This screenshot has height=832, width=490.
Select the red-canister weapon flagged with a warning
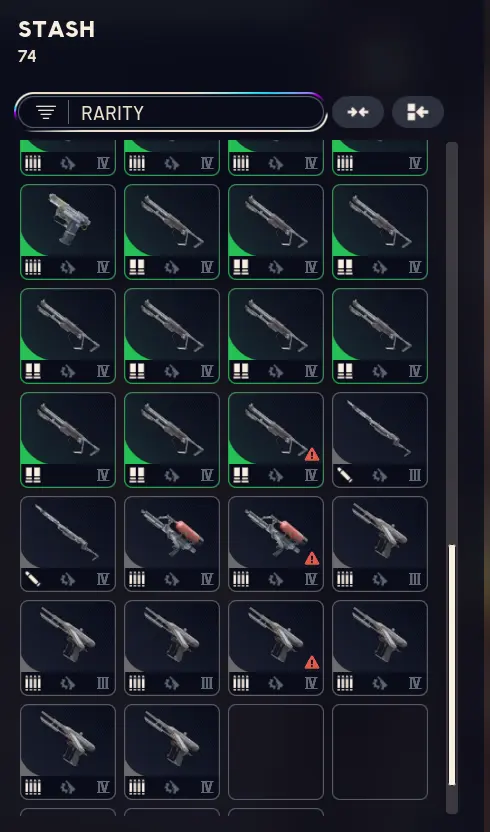click(276, 544)
